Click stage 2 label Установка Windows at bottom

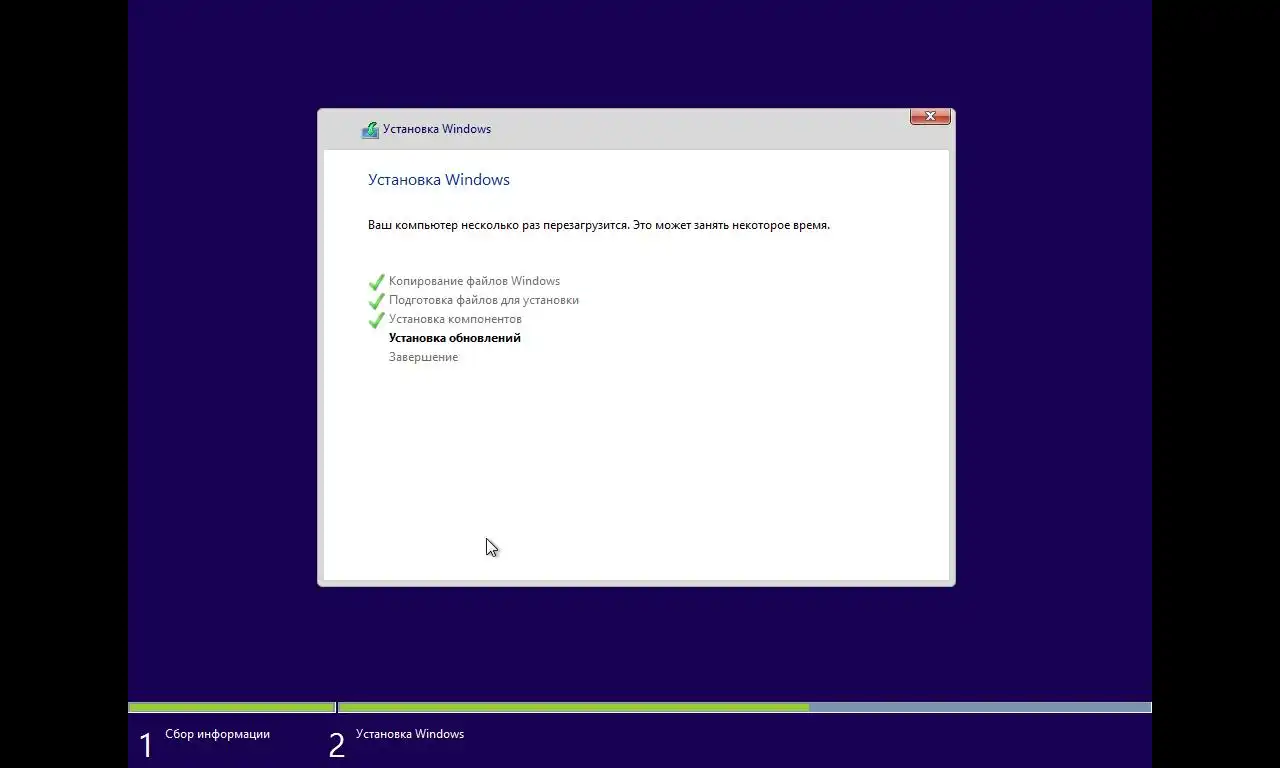(410, 734)
